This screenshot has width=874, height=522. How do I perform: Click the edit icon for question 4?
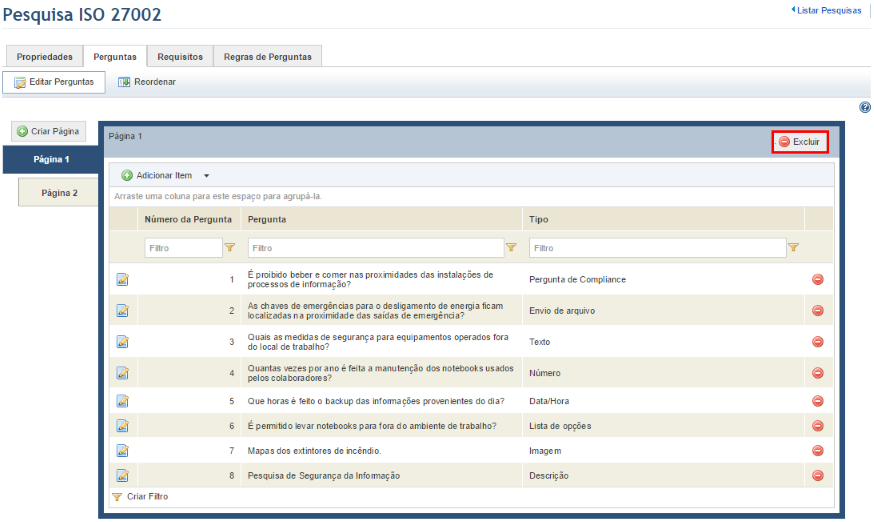tap(123, 373)
